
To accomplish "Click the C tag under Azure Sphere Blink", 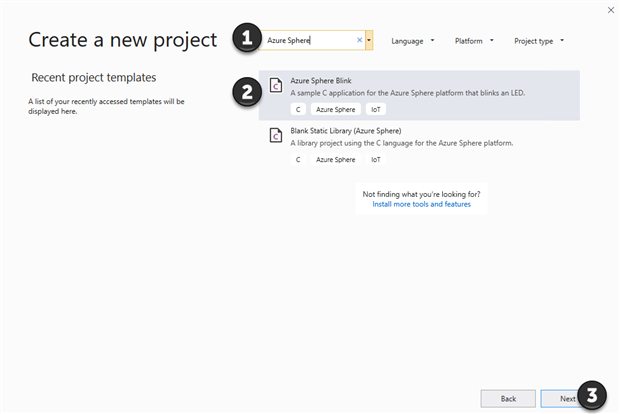I will (298, 108).
